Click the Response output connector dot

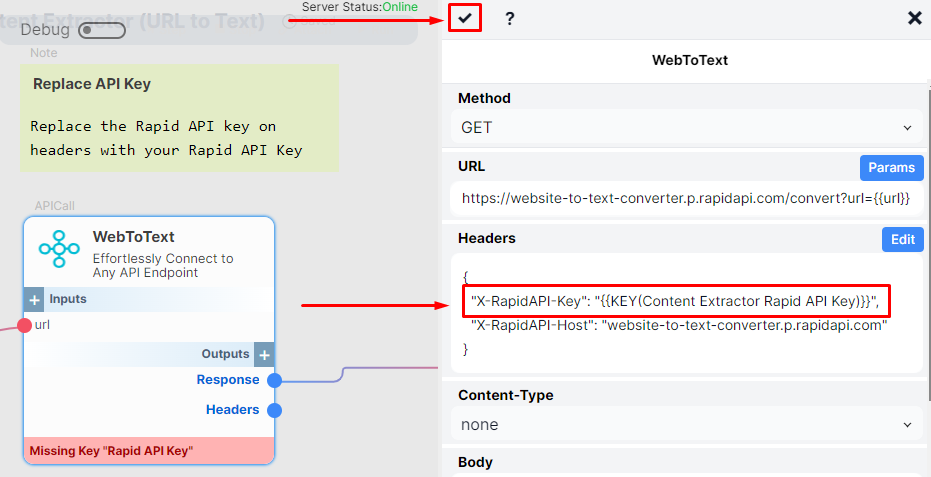[274, 380]
